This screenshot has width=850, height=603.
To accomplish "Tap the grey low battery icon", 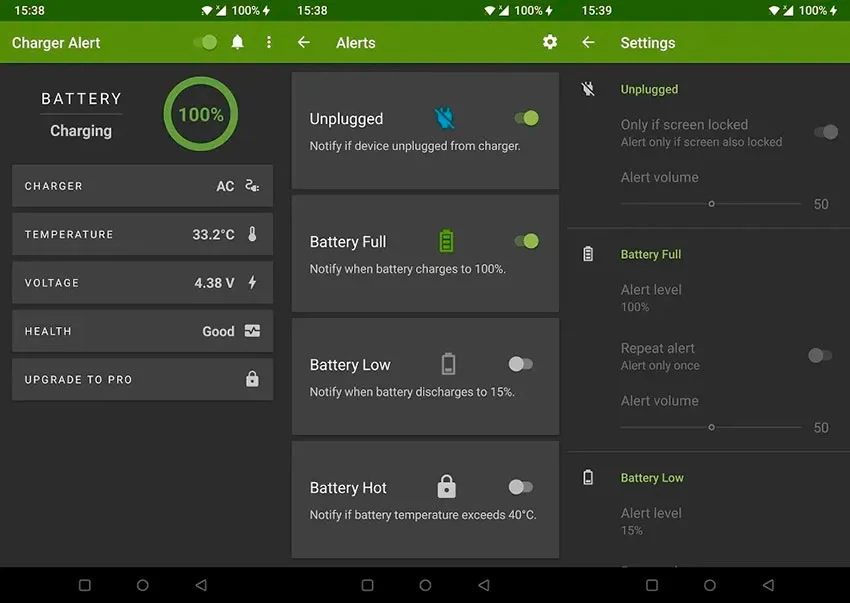I will (x=448, y=364).
